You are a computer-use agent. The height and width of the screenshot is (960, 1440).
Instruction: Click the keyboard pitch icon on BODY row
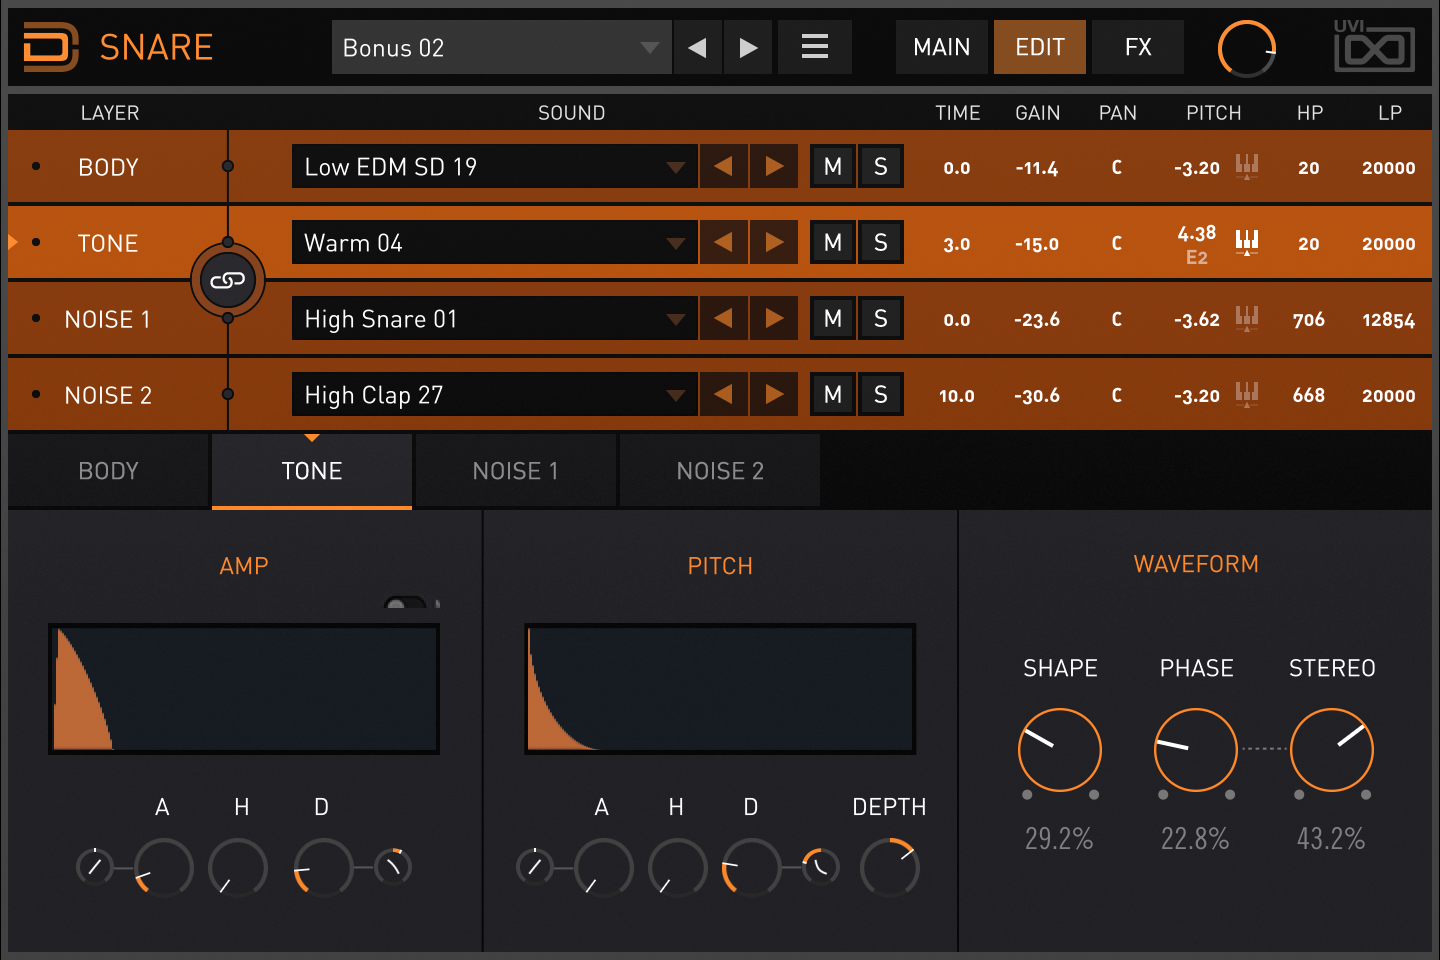[x=1246, y=166]
